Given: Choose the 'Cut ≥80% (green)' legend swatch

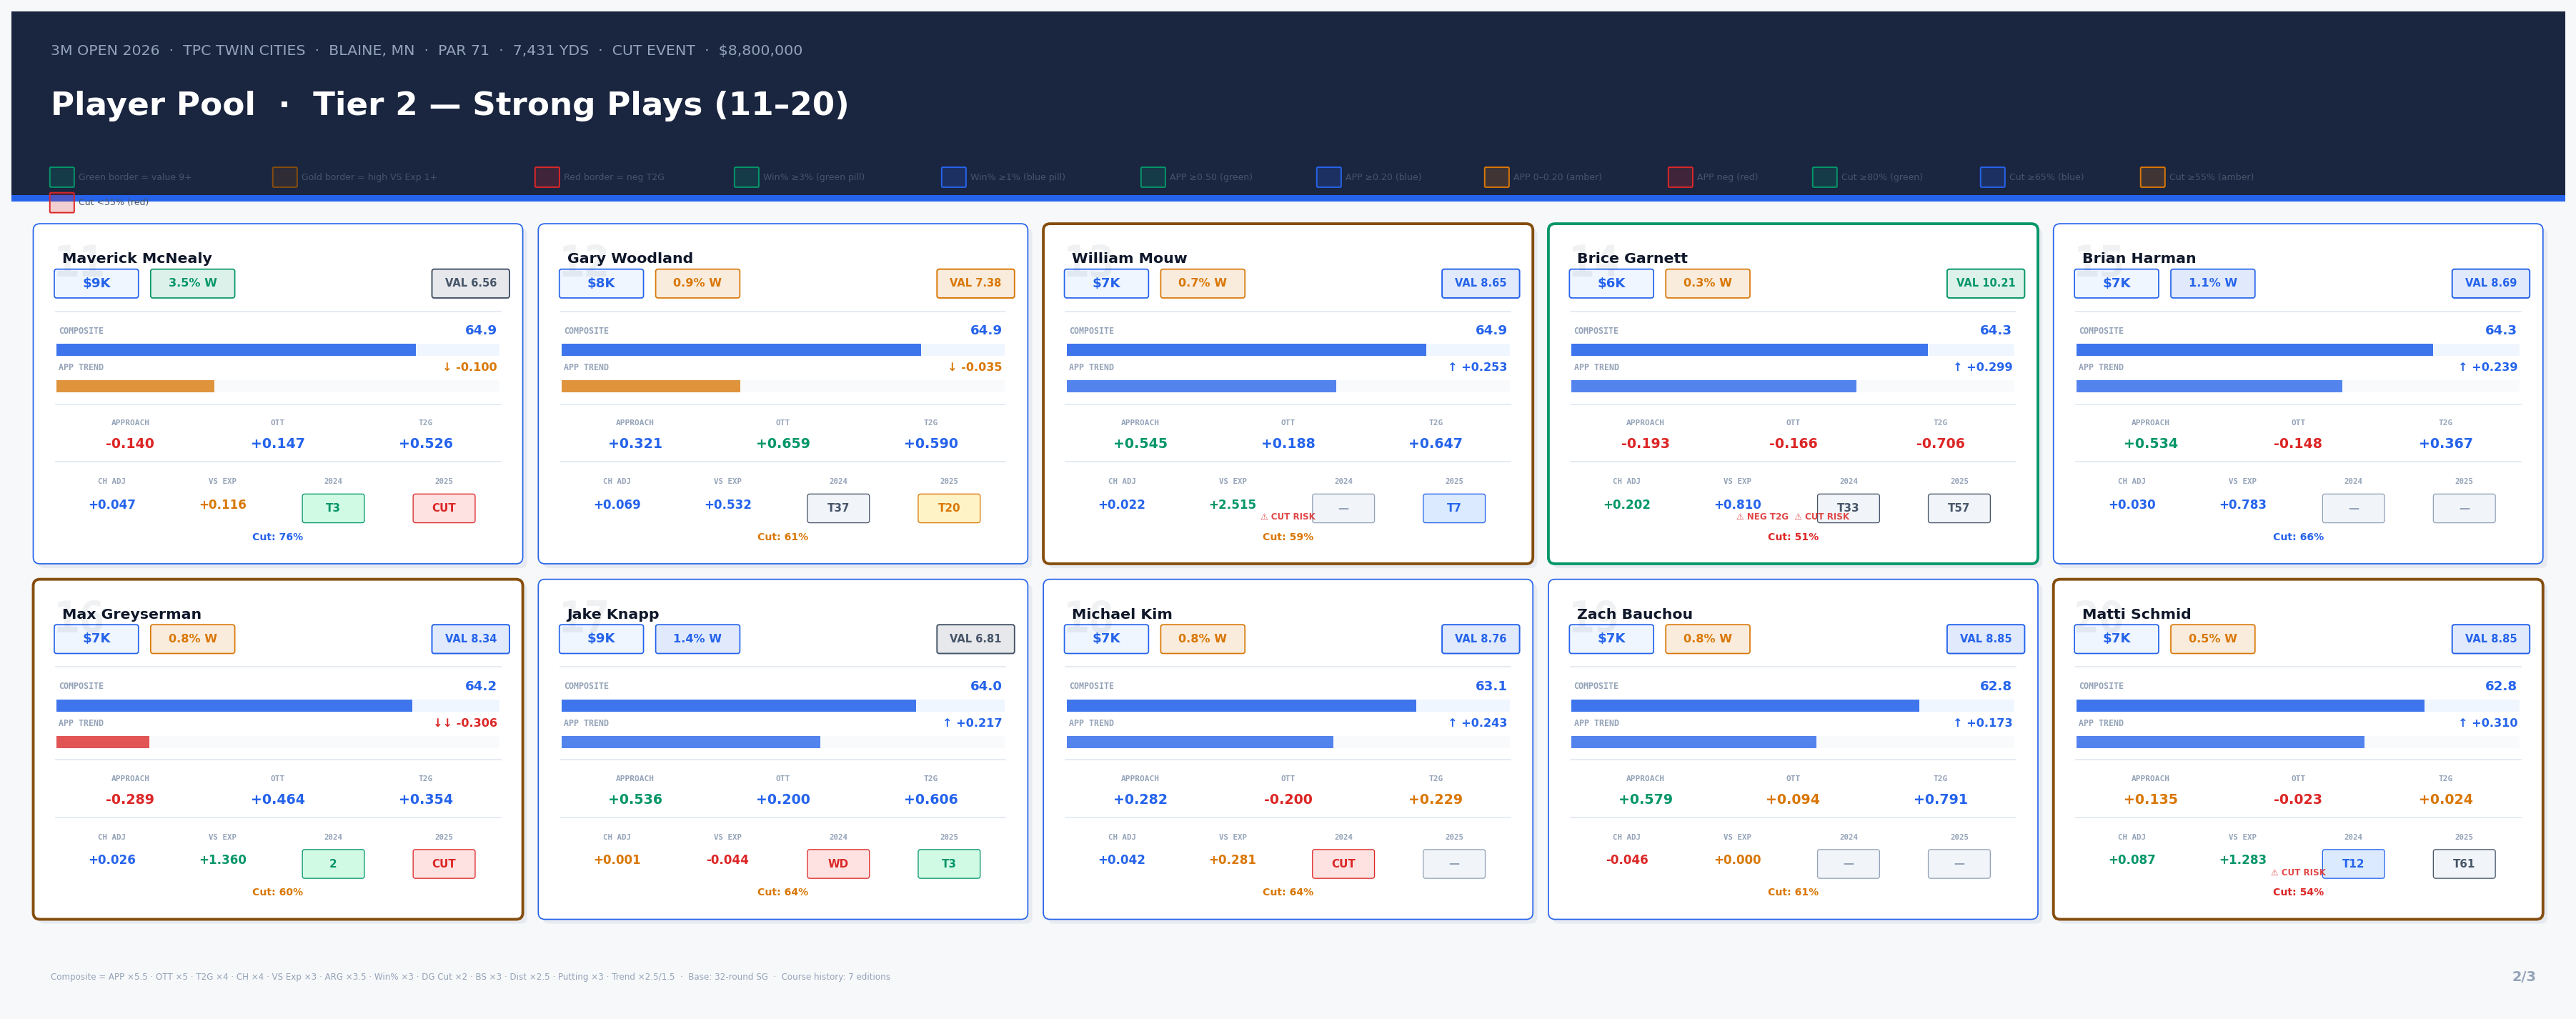Looking at the screenshot, I should point(1824,177).
